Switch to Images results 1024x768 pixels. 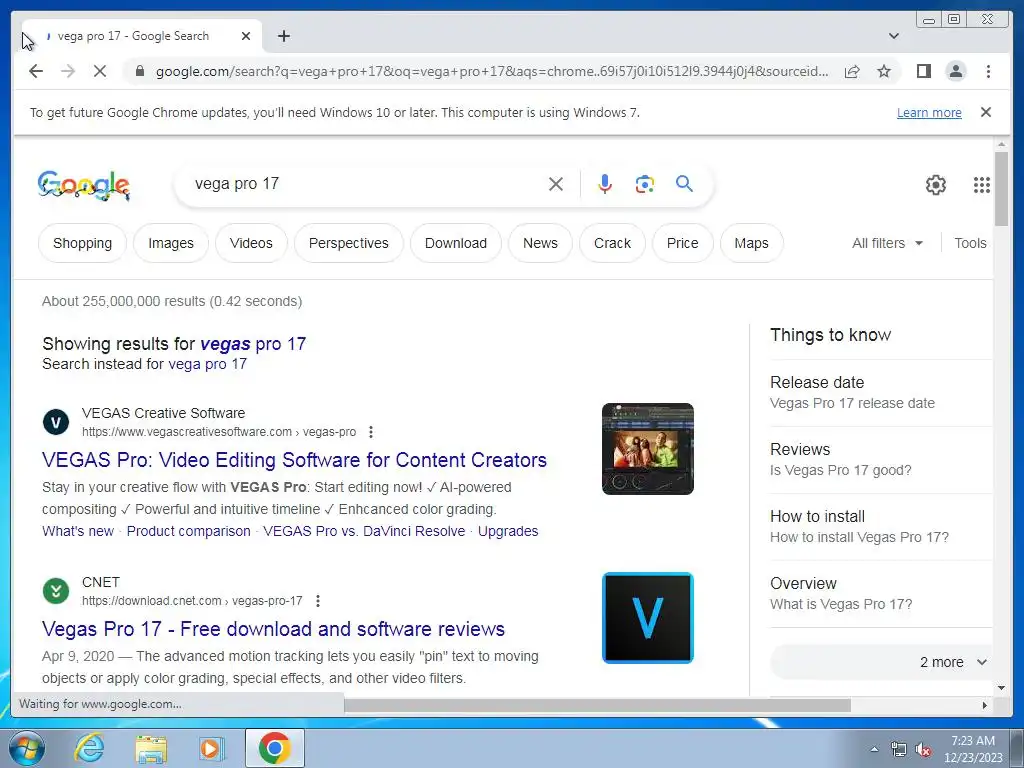tap(171, 243)
